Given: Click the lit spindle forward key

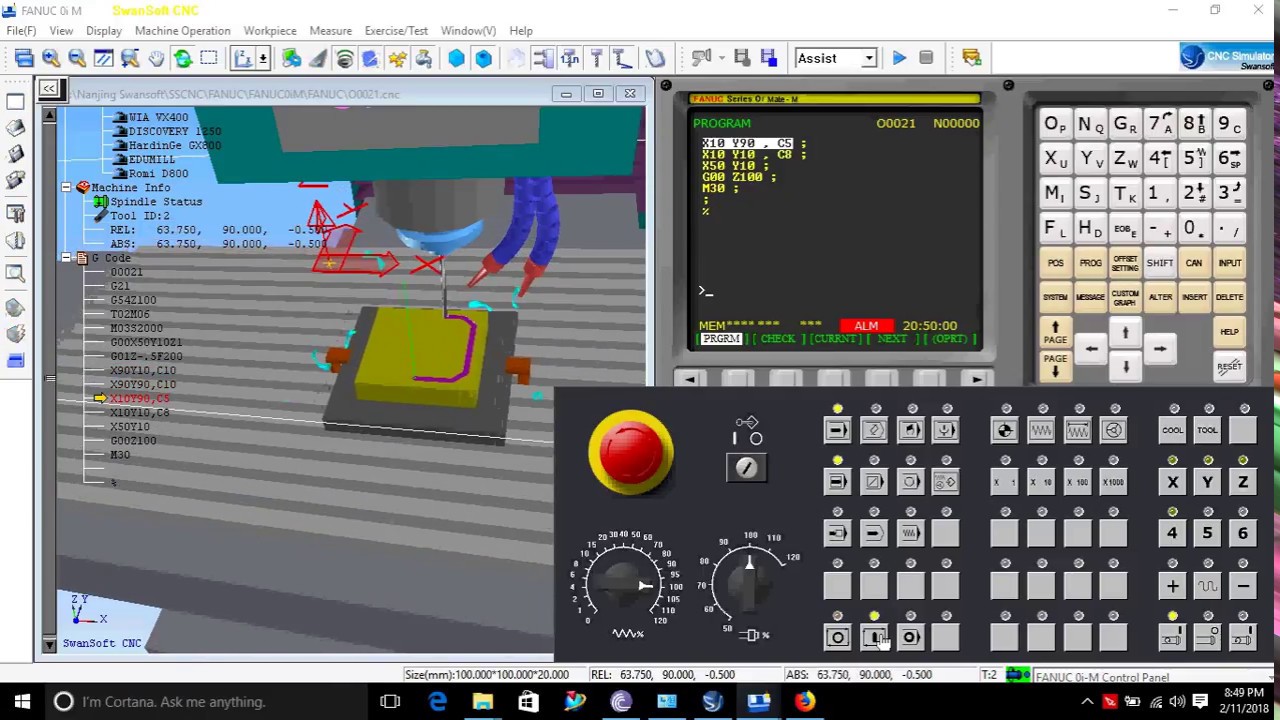Looking at the screenshot, I should (x=1172, y=637).
